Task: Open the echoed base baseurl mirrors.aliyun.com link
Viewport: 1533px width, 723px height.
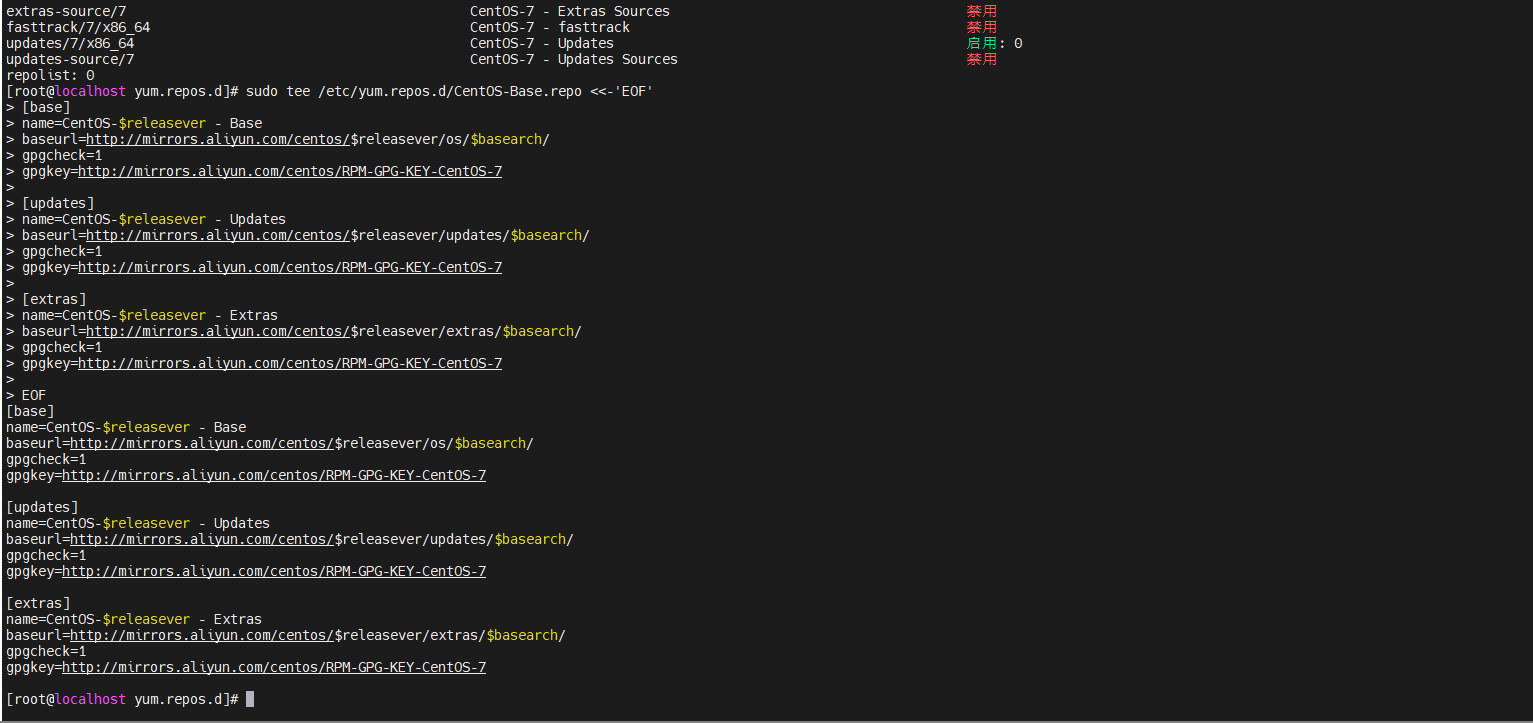Action: (200, 442)
